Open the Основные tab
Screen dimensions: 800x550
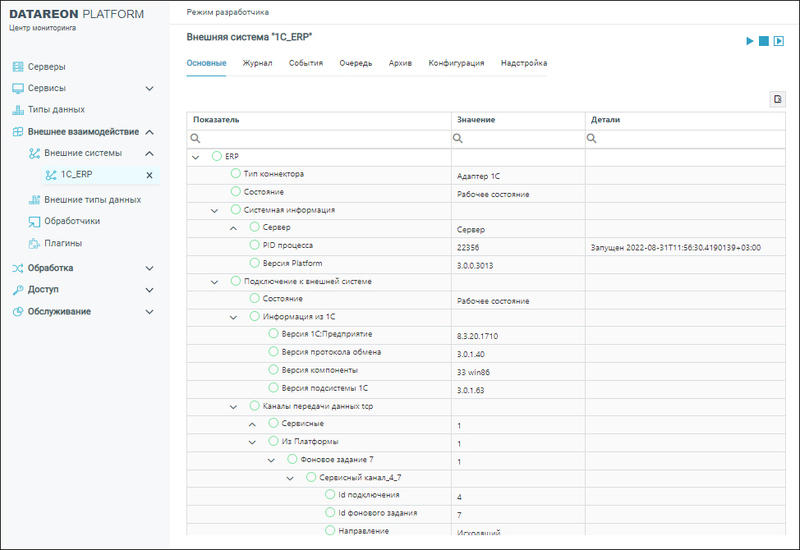(x=206, y=63)
